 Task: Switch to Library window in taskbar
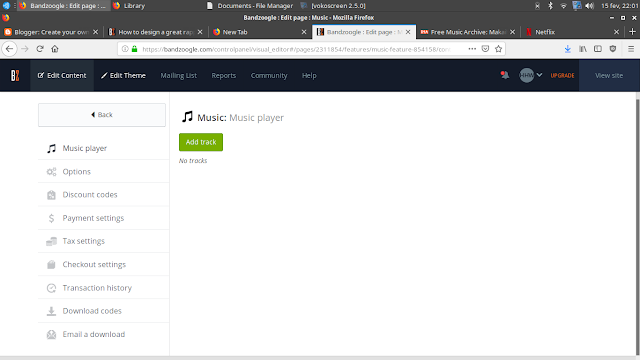129,6
